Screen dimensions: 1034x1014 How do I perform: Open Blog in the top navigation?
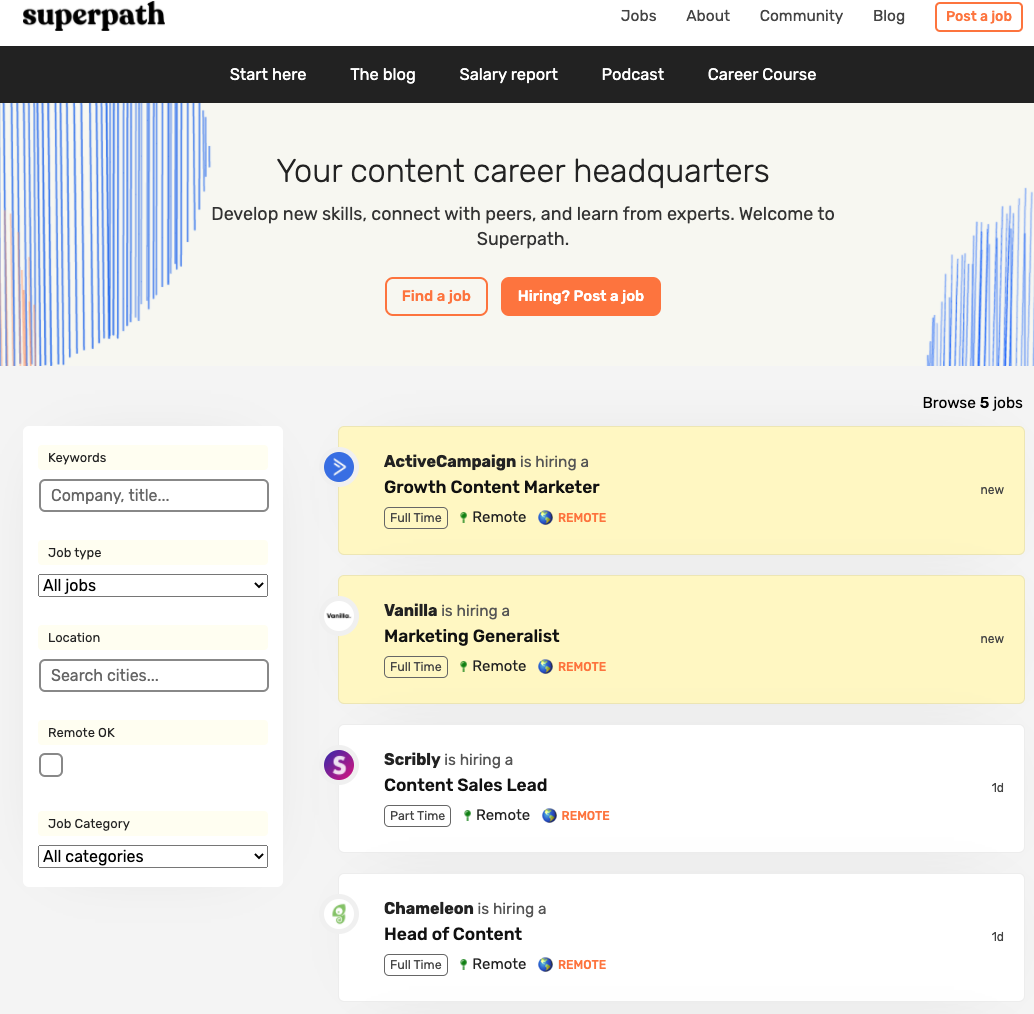pyautogui.click(x=888, y=16)
